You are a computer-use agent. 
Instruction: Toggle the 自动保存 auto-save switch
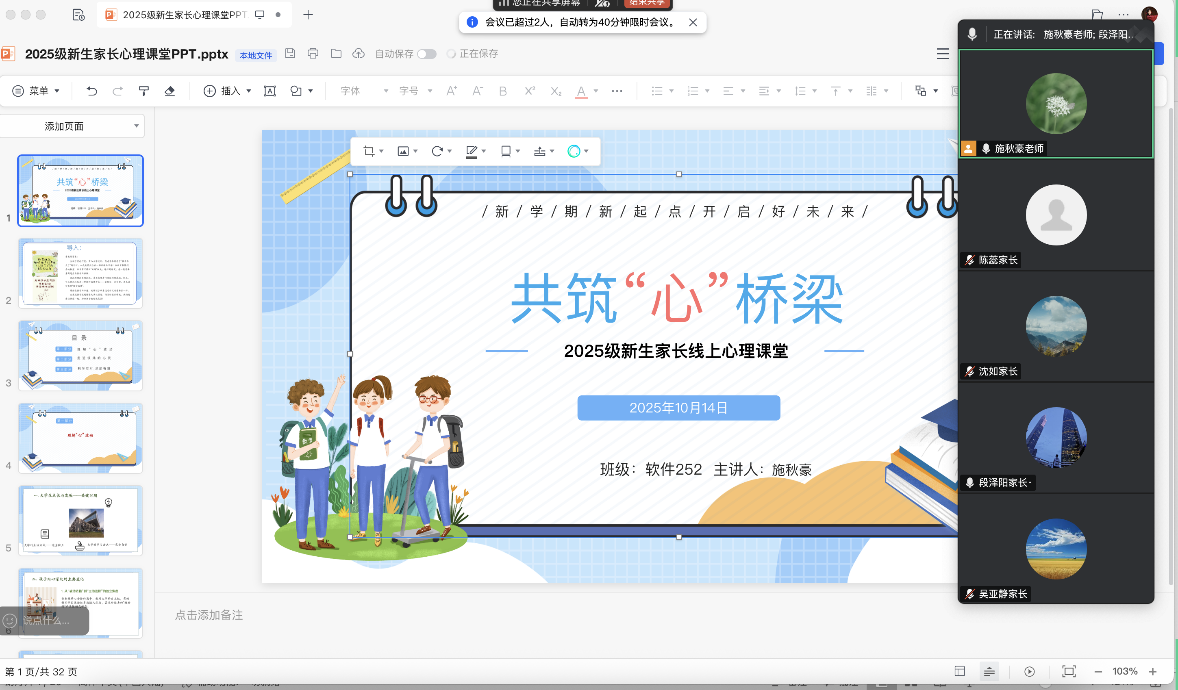(x=427, y=54)
